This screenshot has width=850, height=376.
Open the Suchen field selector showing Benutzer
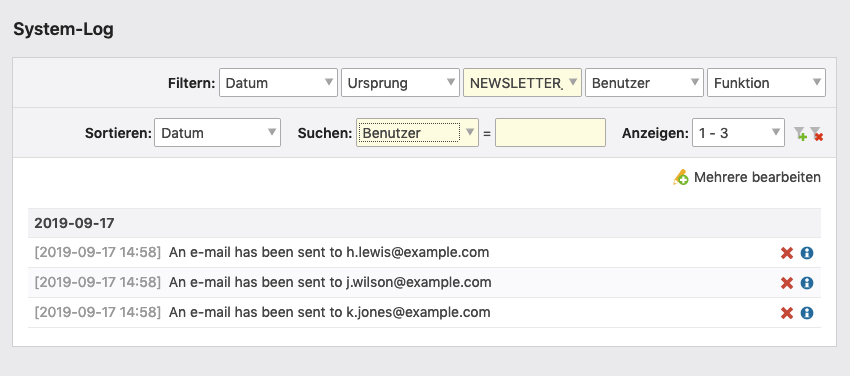pos(417,133)
